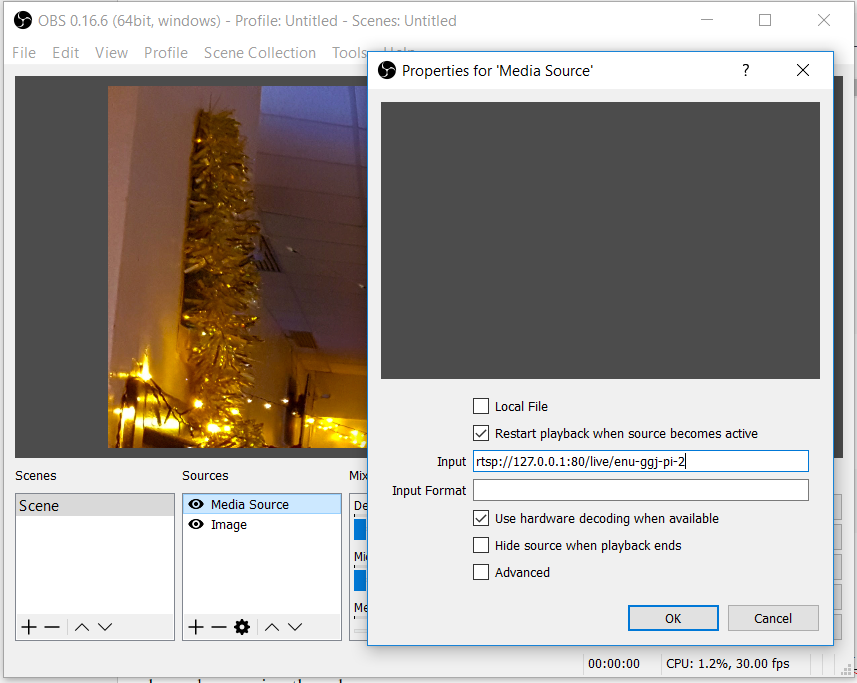The width and height of the screenshot is (857, 683).
Task: Open source properties via the gear icon
Action: click(x=241, y=627)
